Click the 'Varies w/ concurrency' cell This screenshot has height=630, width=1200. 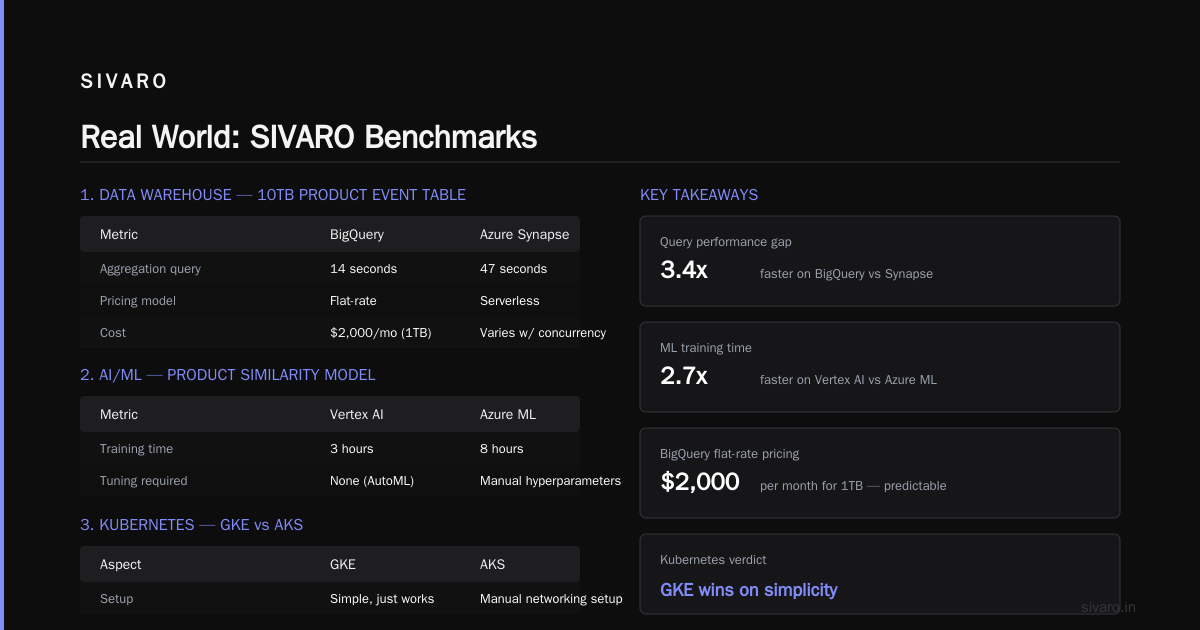coord(543,333)
